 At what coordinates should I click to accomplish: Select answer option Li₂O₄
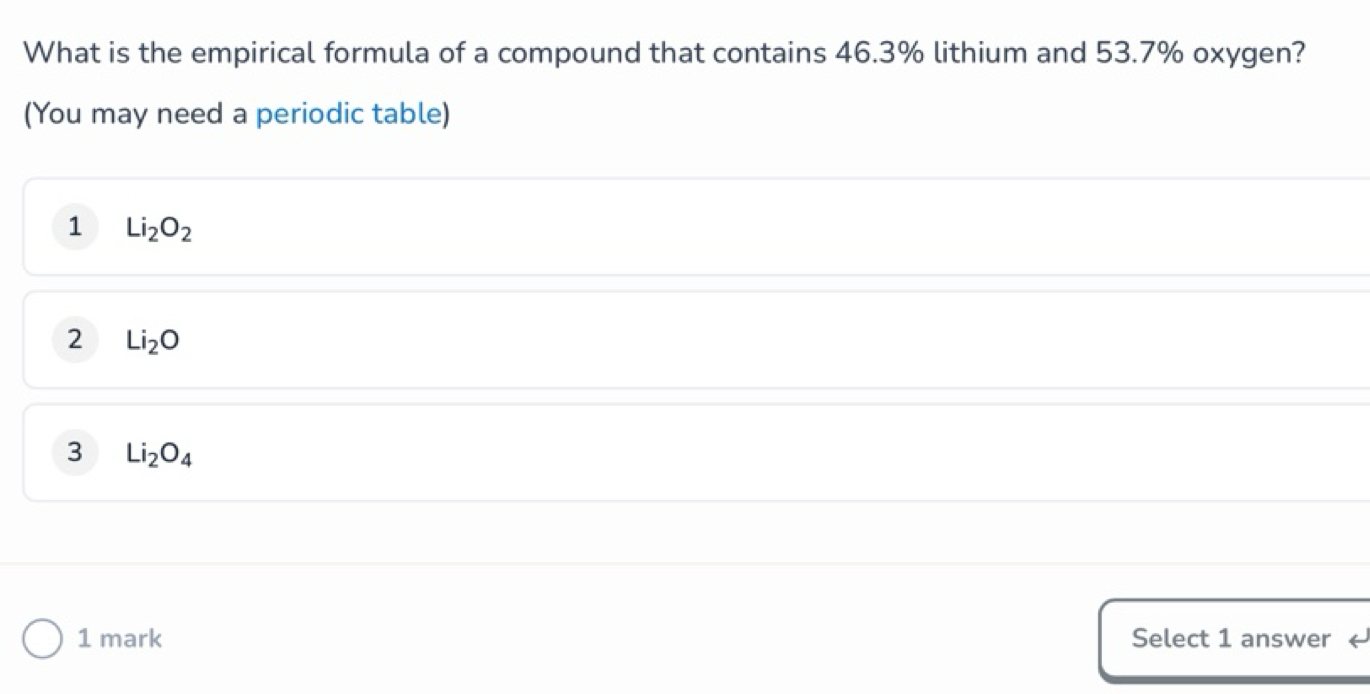tap(696, 453)
